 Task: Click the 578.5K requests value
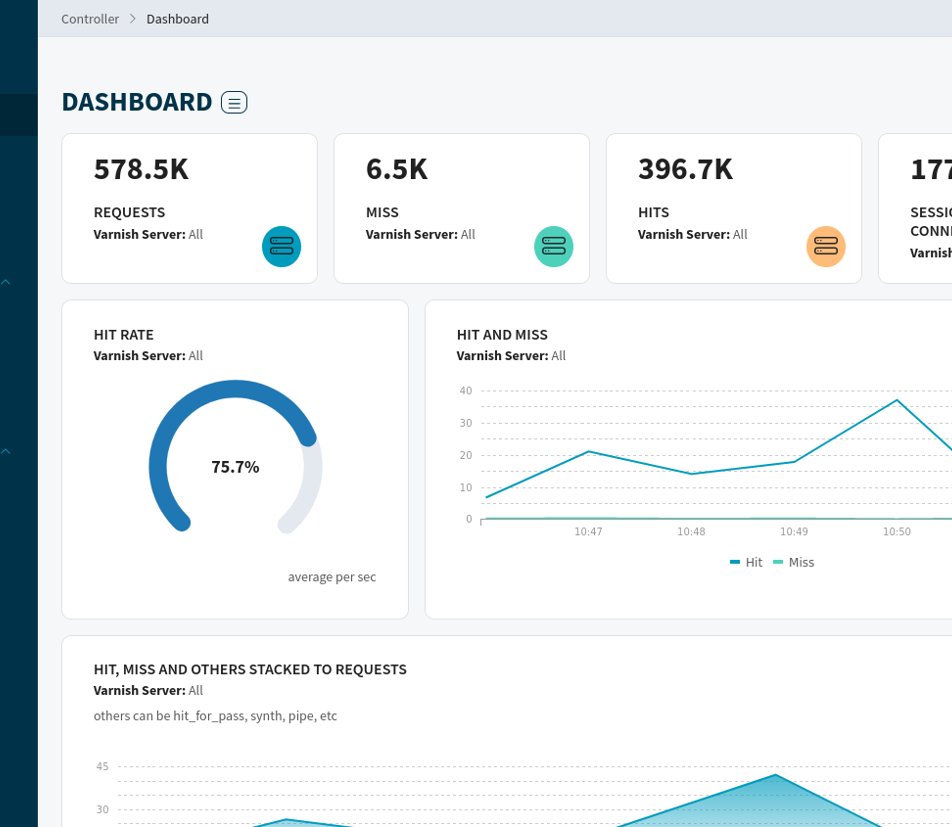[141, 169]
